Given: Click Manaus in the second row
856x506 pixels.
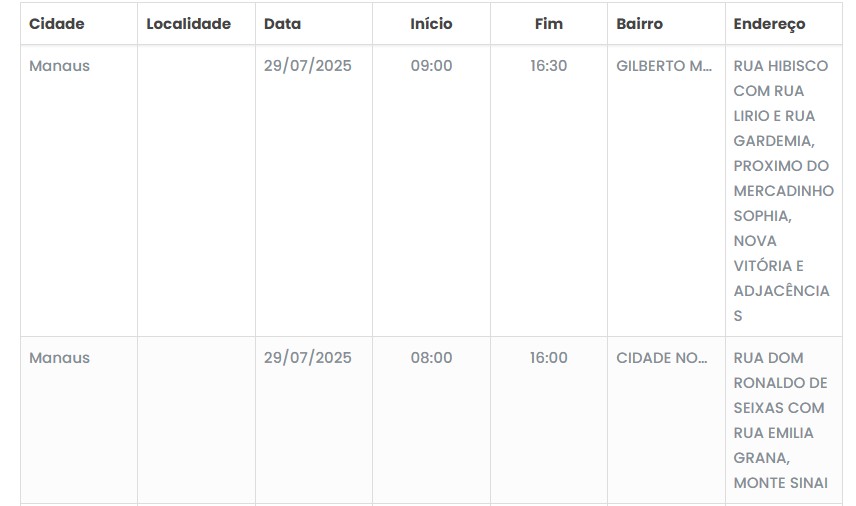Looking at the screenshot, I should pos(59,358).
